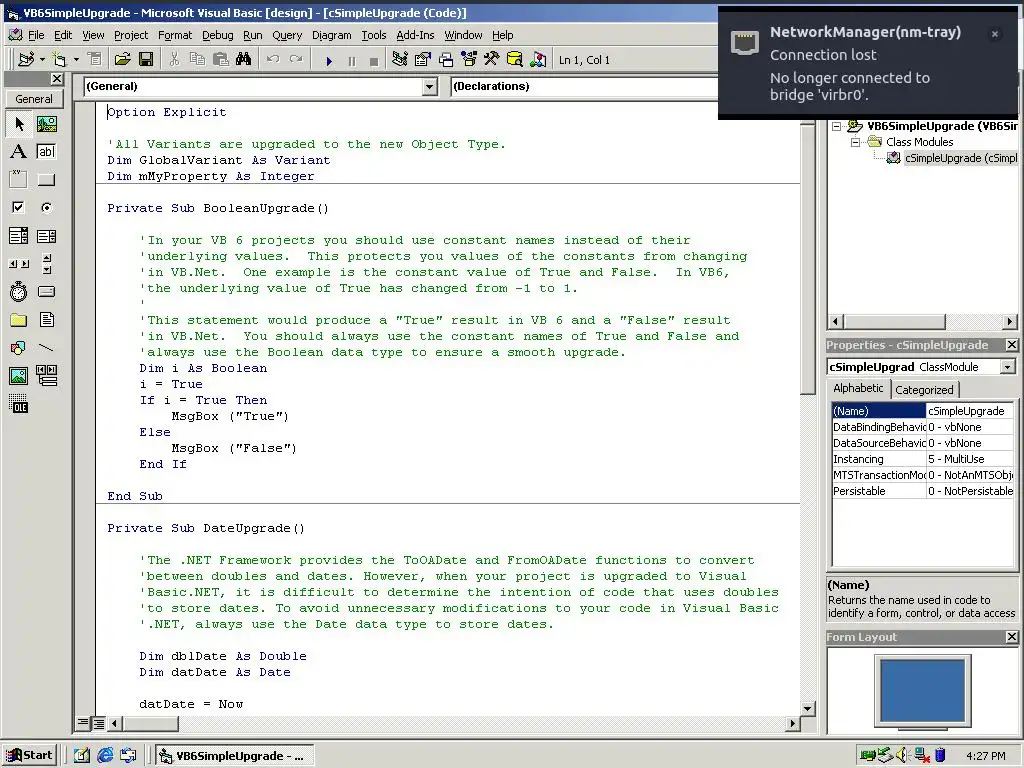
Task: Click the End stop square button
Action: pyautogui.click(x=374, y=61)
